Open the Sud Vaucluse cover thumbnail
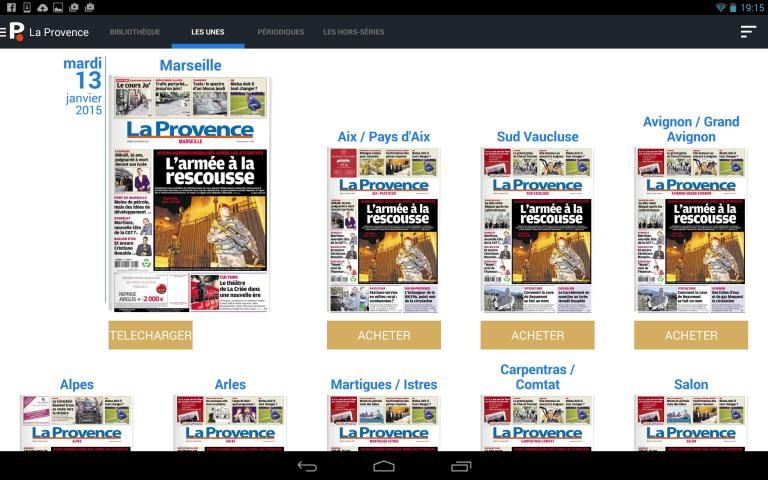 coord(537,230)
